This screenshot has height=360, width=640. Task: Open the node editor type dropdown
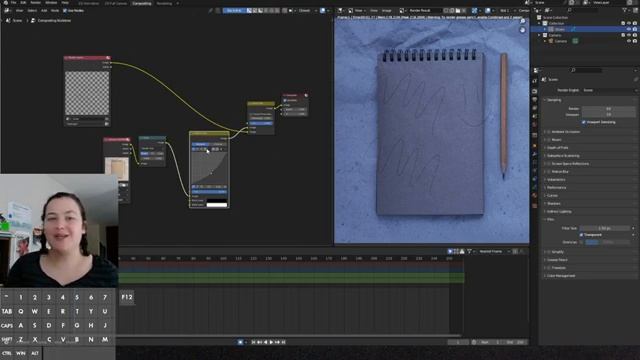[8, 11]
